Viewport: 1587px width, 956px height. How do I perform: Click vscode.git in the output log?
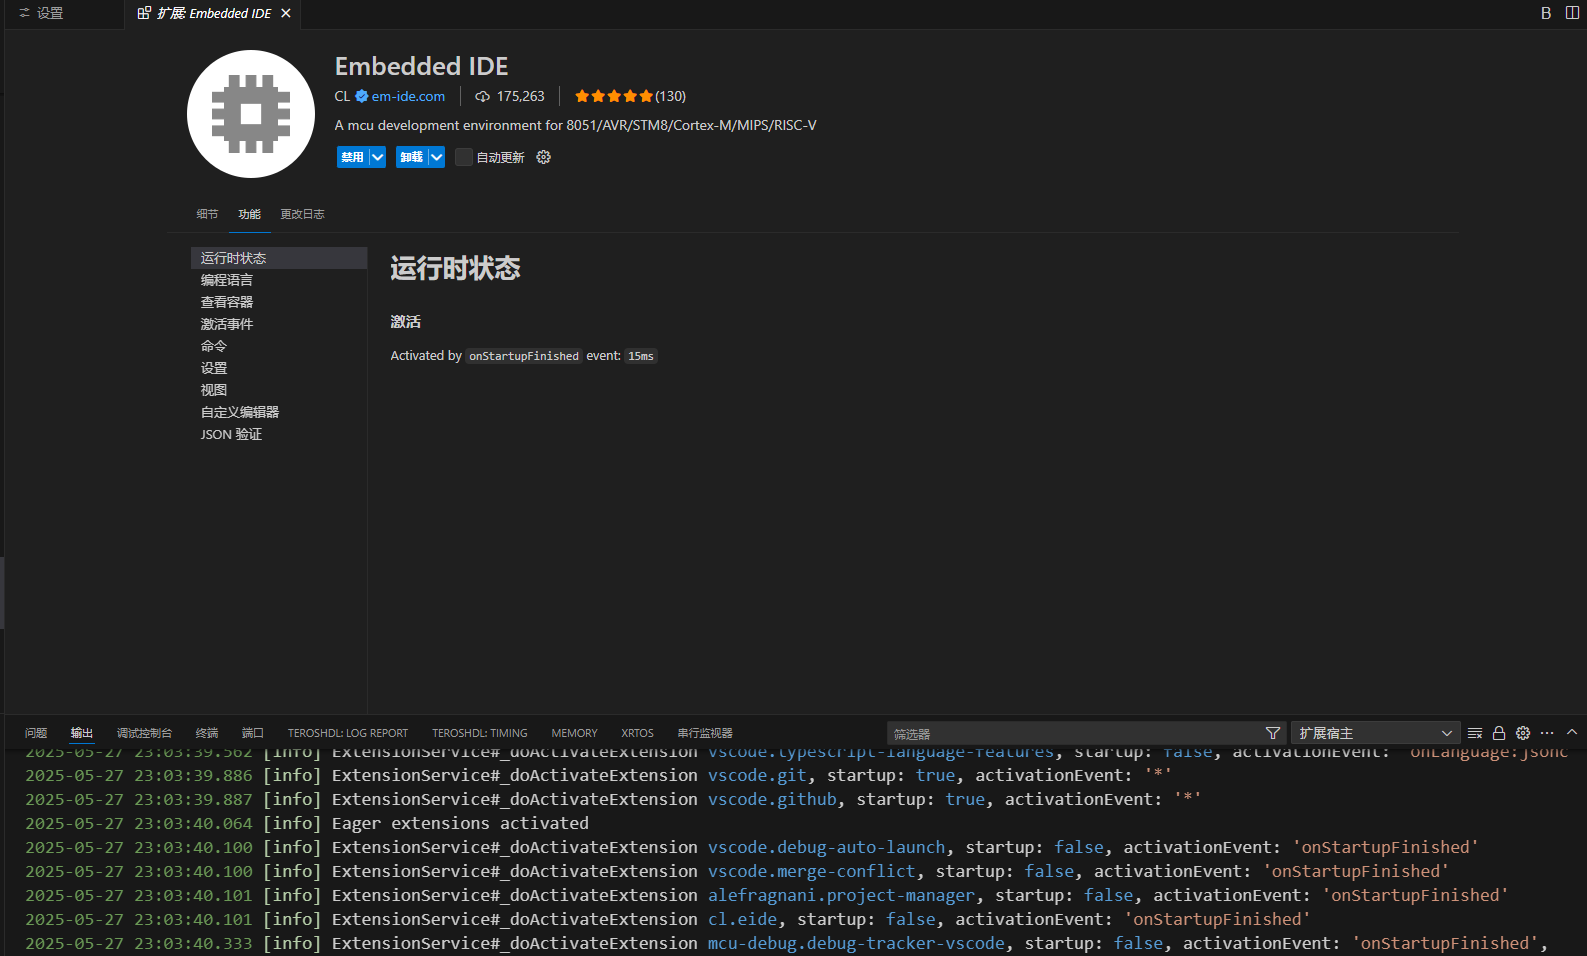coord(757,775)
